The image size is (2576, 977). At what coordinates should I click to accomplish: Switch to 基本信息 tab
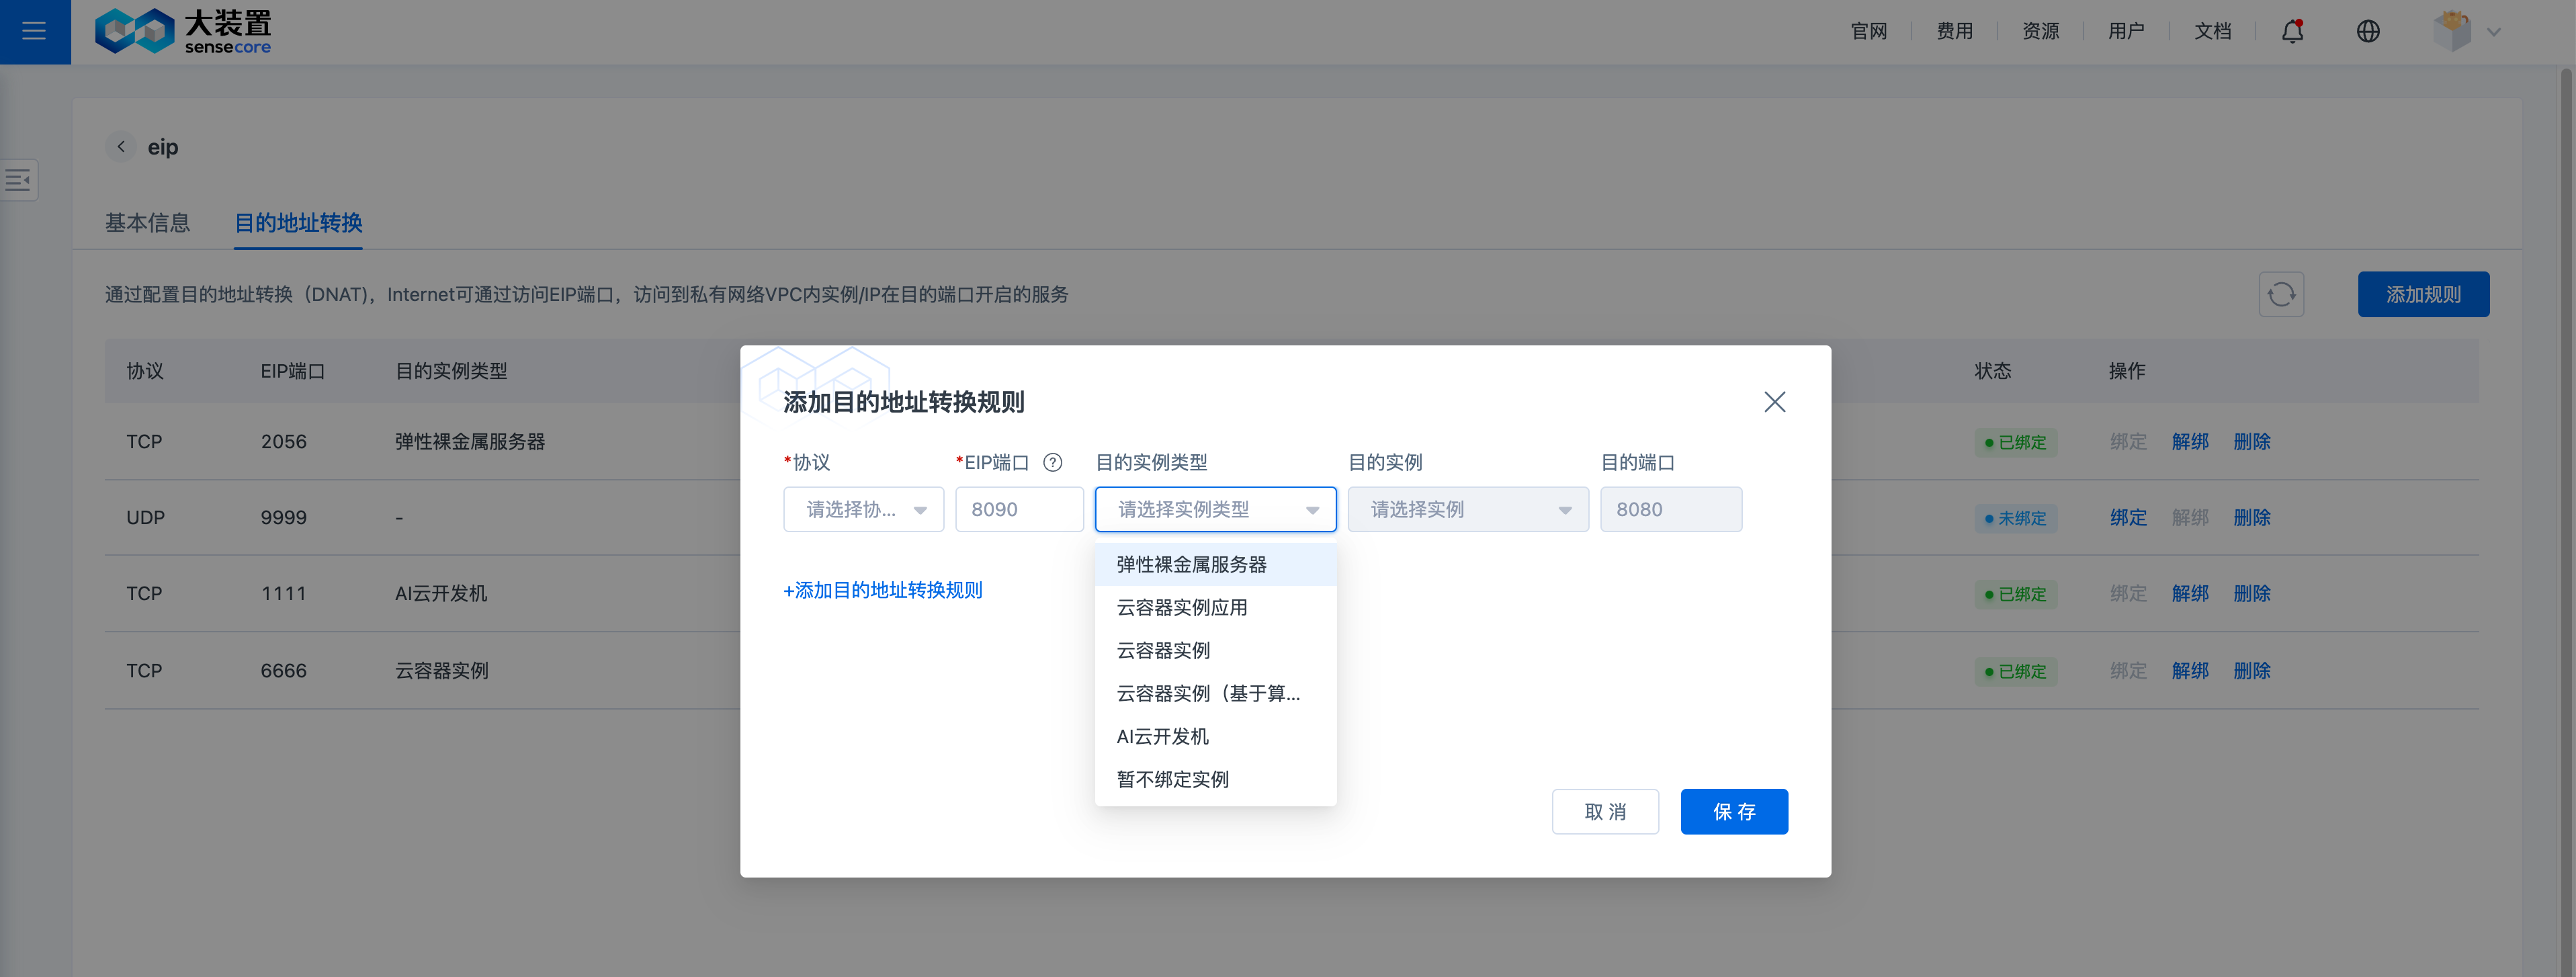(147, 222)
